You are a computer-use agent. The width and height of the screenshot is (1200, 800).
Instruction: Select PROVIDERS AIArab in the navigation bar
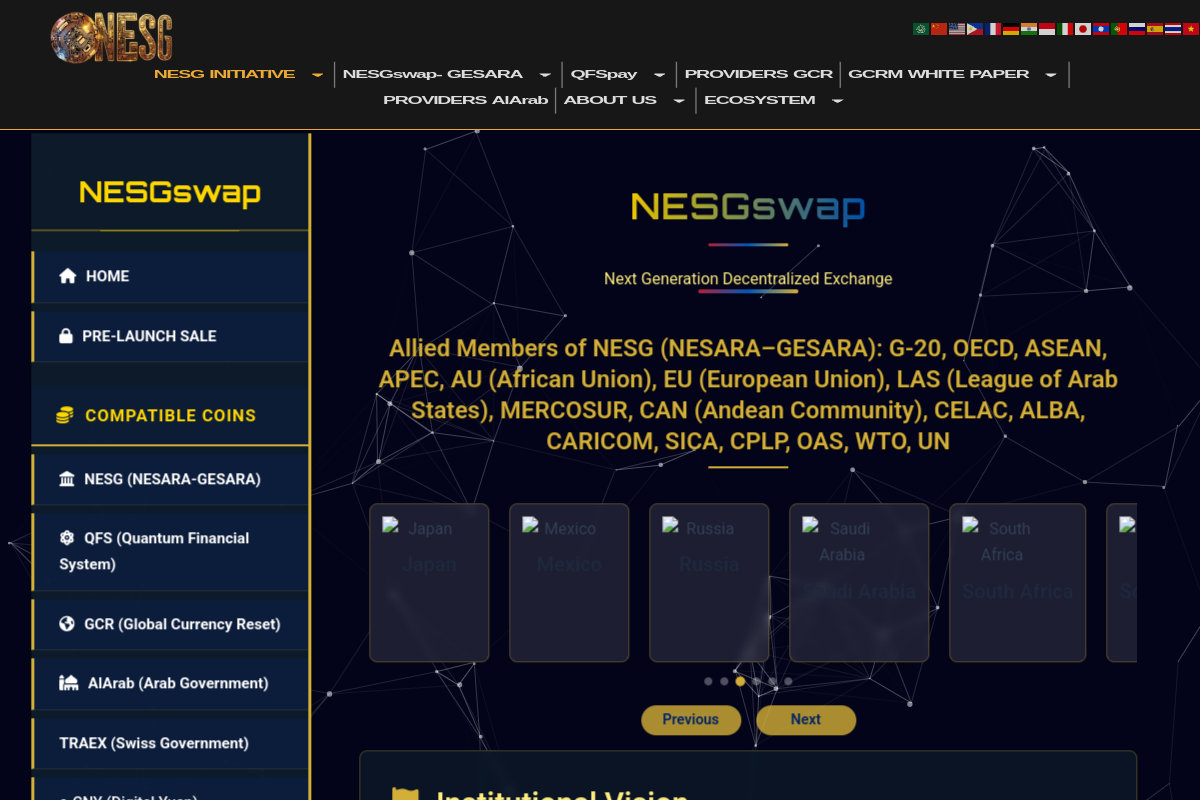pos(465,100)
